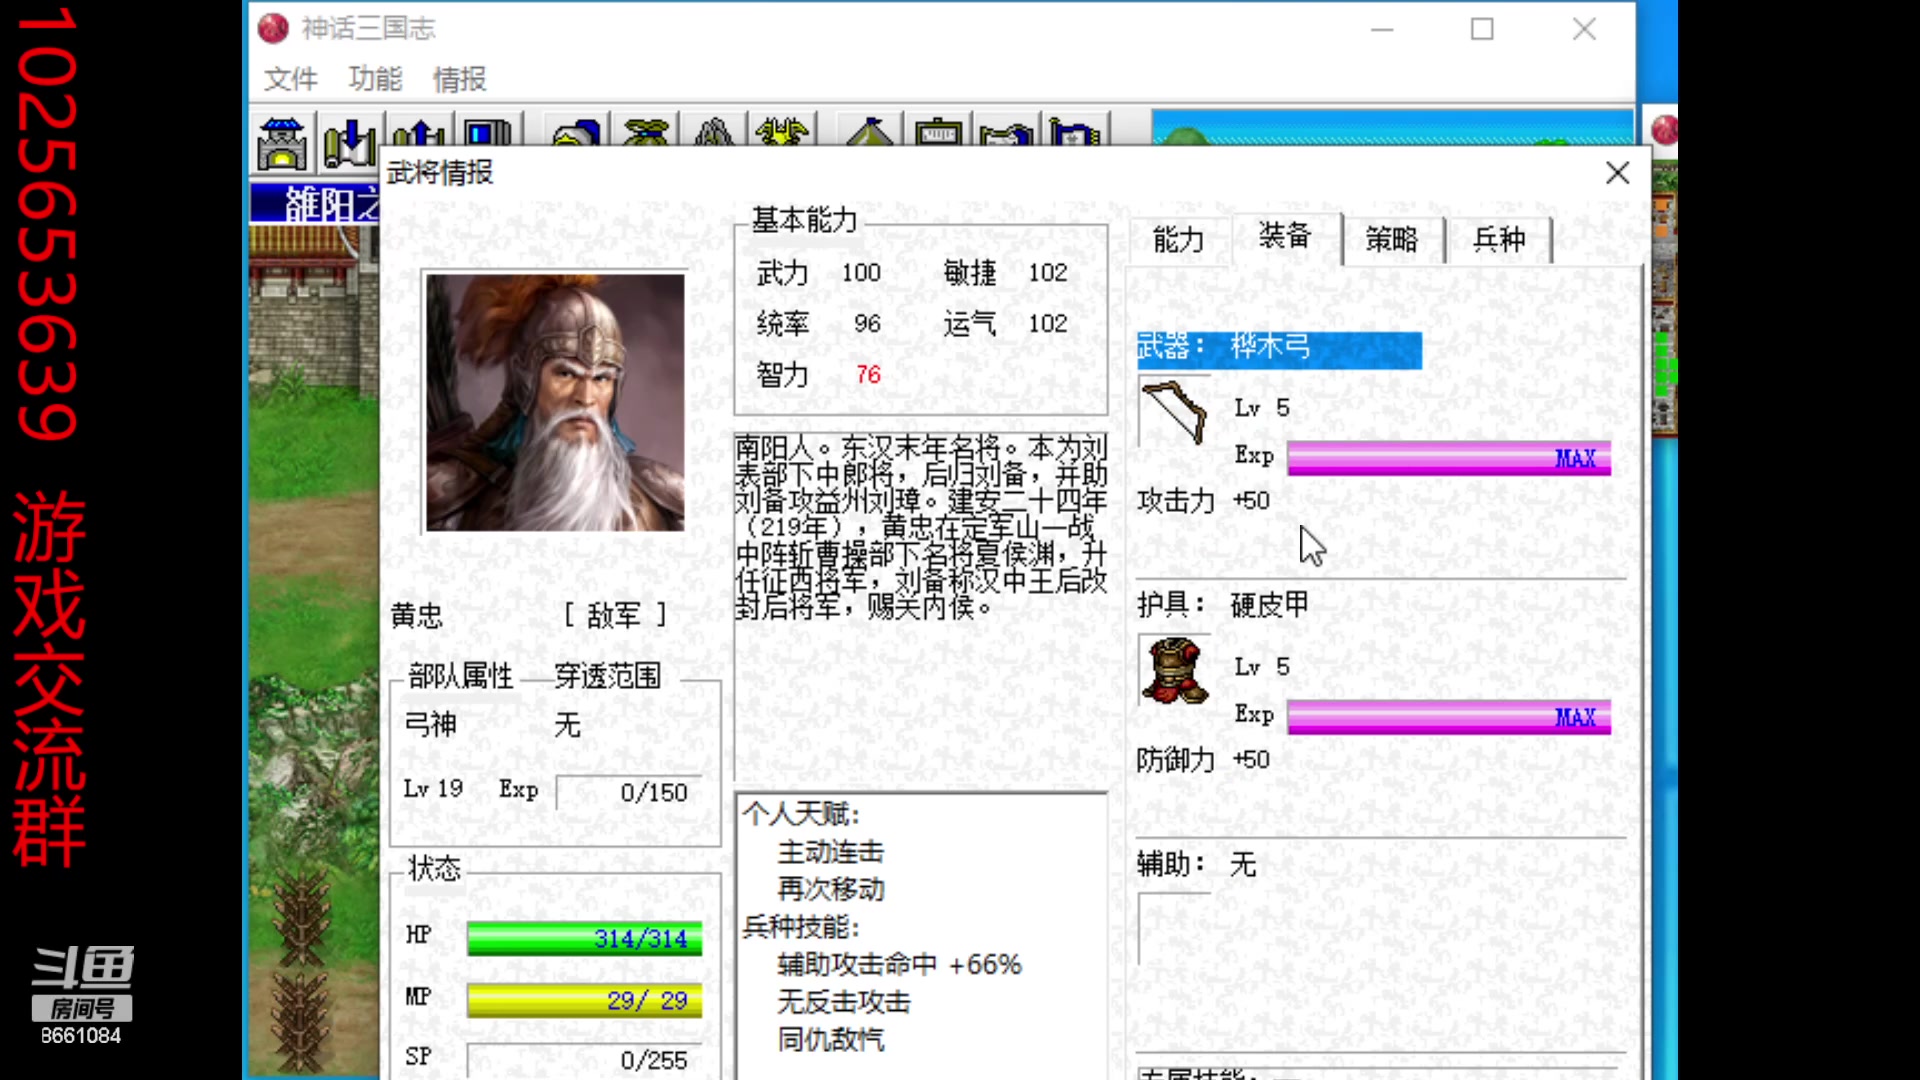Click the scroll with up arrow toolbar icon
1920x1080 pixels.
[418, 132]
